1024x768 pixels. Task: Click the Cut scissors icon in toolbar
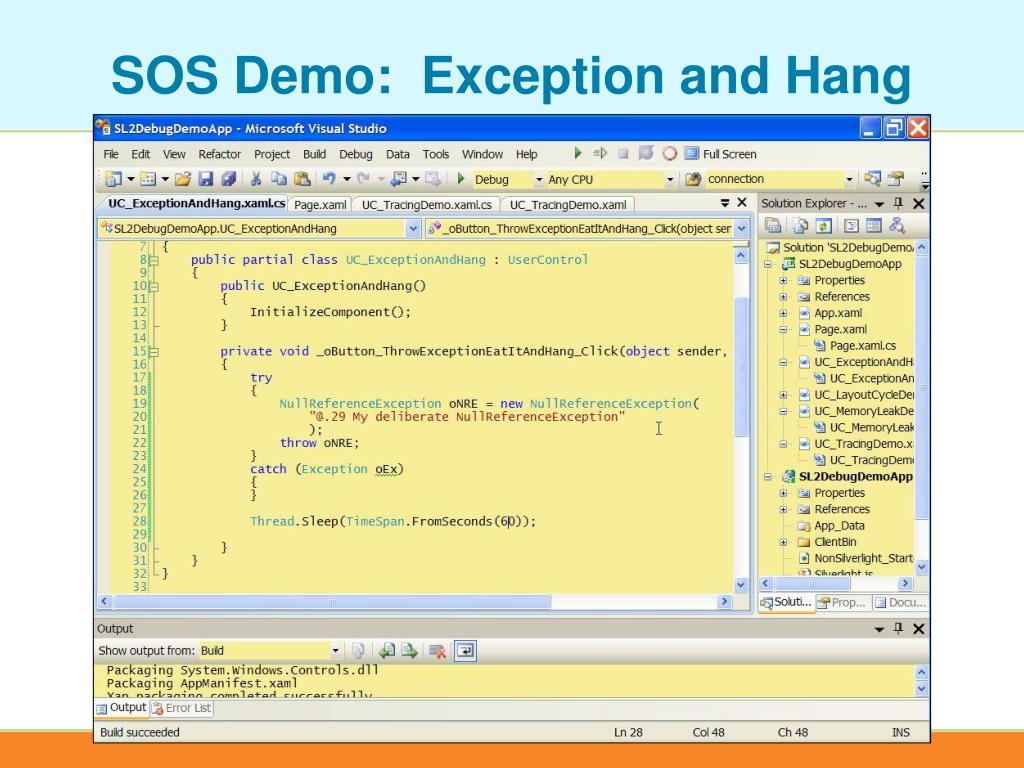click(x=256, y=179)
